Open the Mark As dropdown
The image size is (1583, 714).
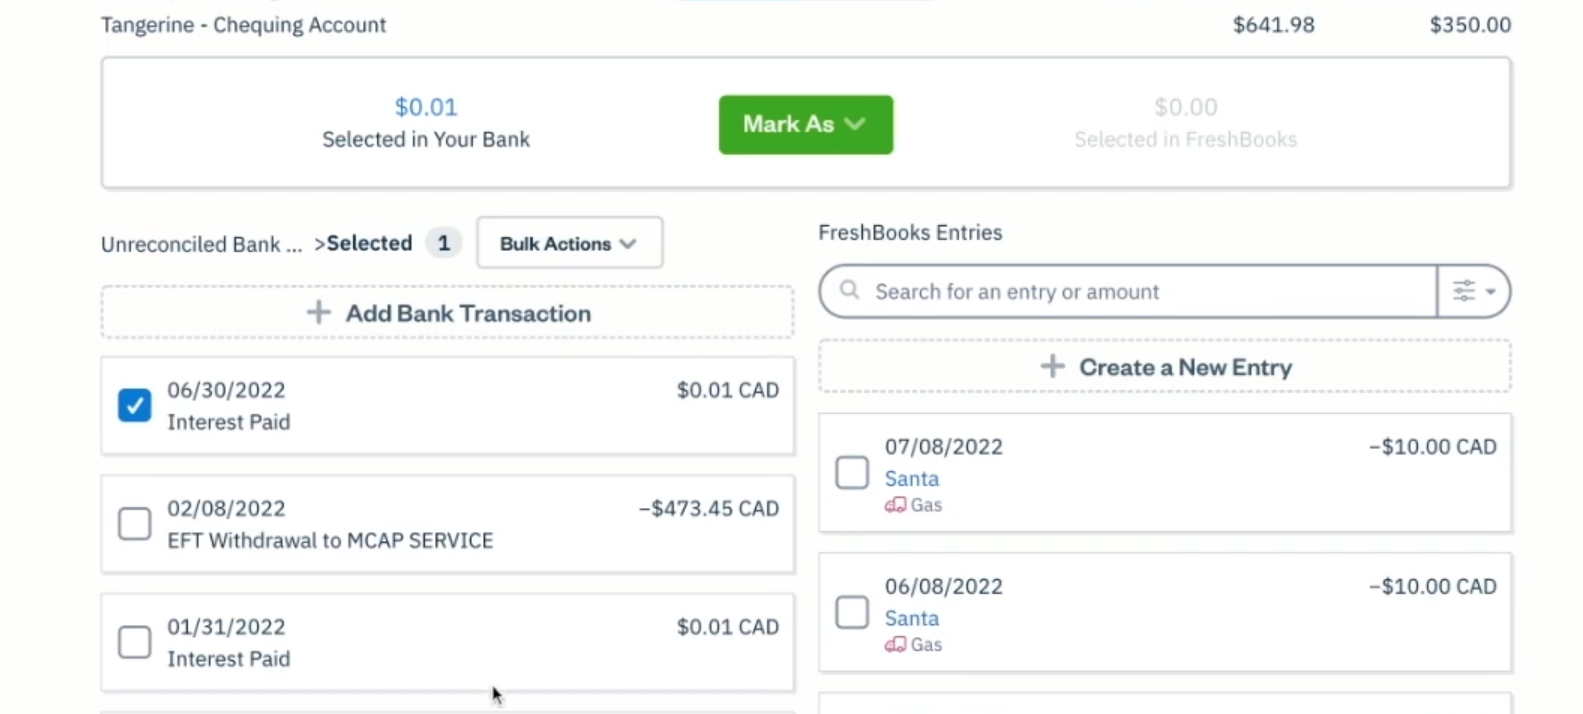pyautogui.click(x=805, y=124)
